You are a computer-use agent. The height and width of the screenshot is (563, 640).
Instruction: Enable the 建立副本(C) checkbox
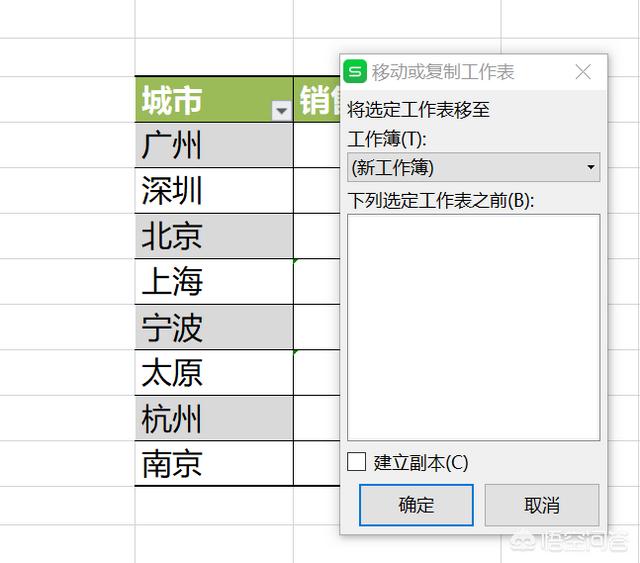(x=356, y=462)
